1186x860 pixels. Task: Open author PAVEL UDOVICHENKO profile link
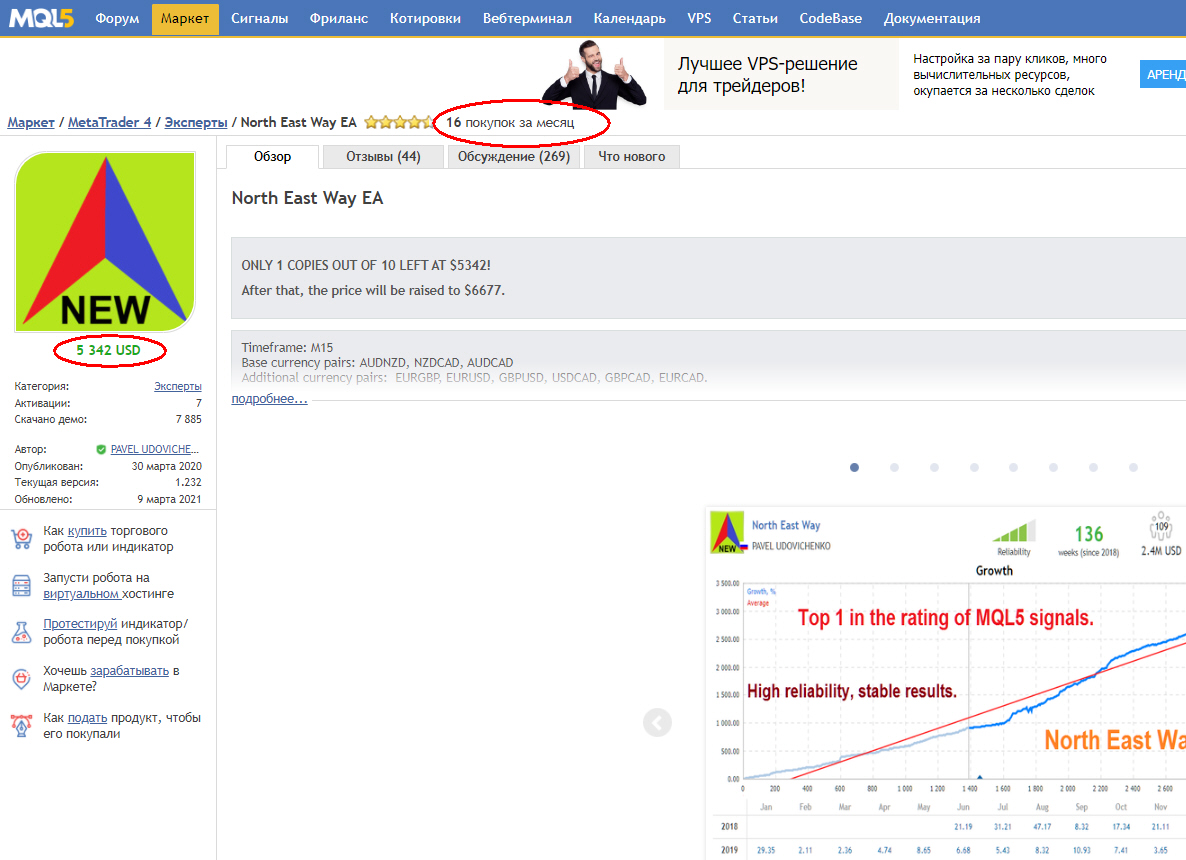(154, 450)
